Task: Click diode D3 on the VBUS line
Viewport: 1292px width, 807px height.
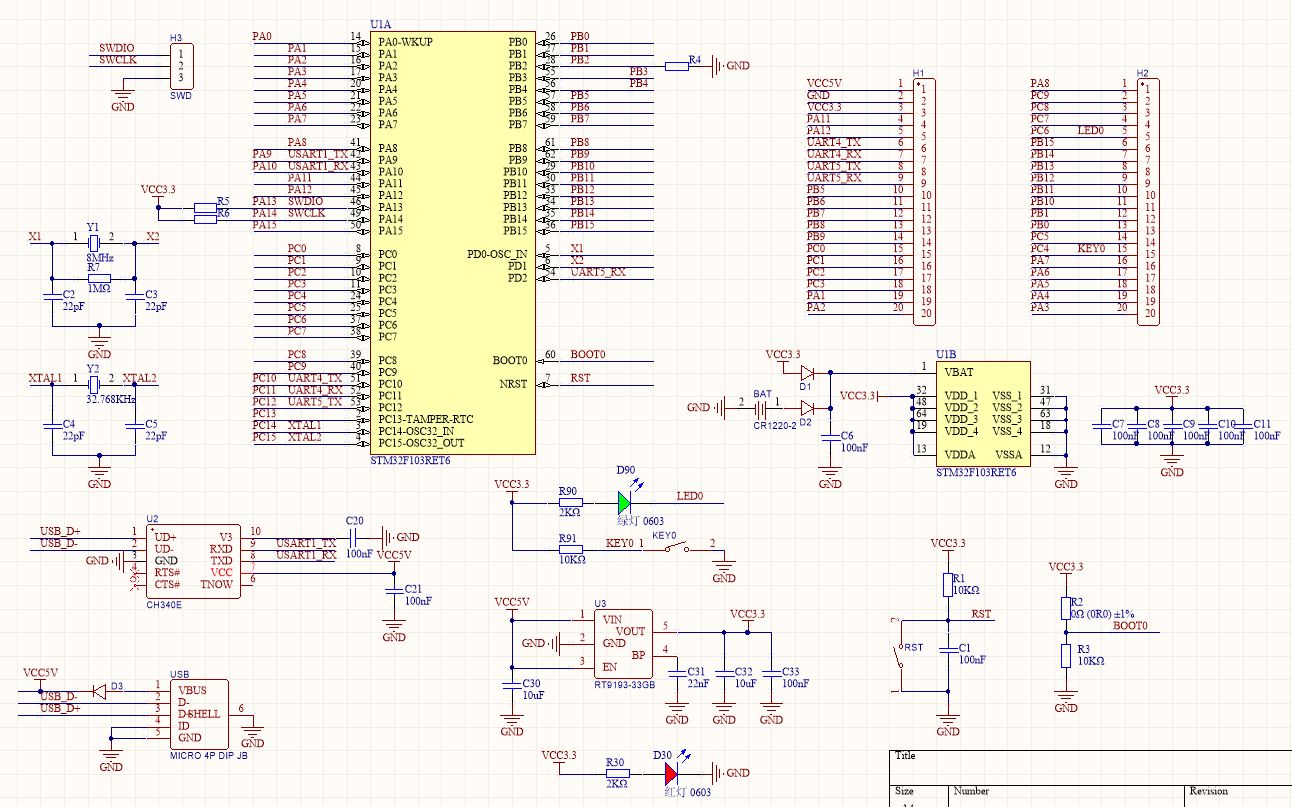Action: coord(99,690)
